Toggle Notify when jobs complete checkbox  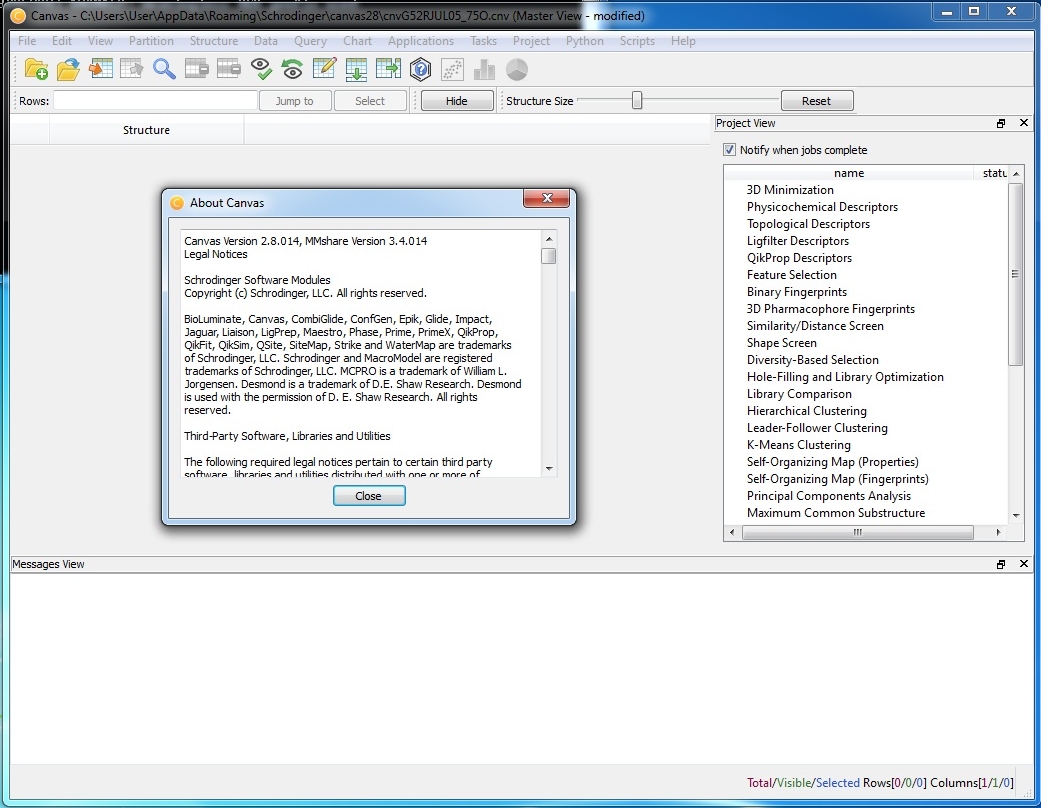pyautogui.click(x=729, y=150)
